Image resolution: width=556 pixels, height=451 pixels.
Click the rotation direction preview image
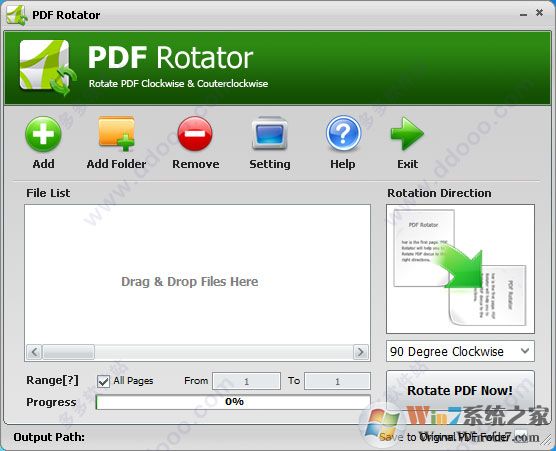(x=460, y=269)
